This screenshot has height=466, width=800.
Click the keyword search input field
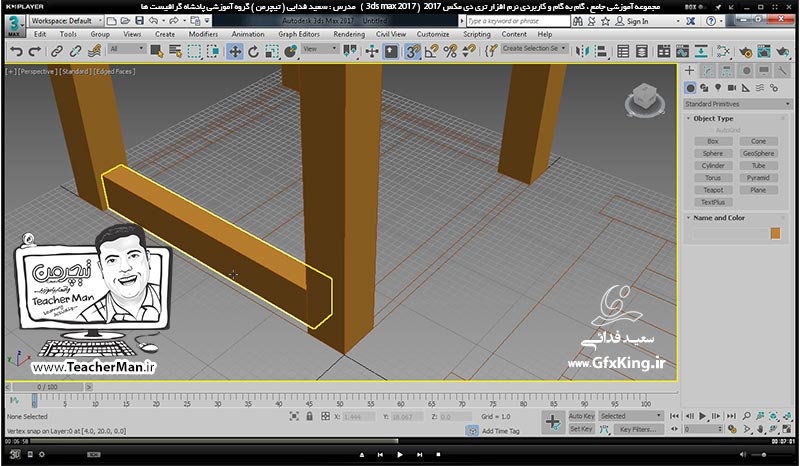point(518,21)
